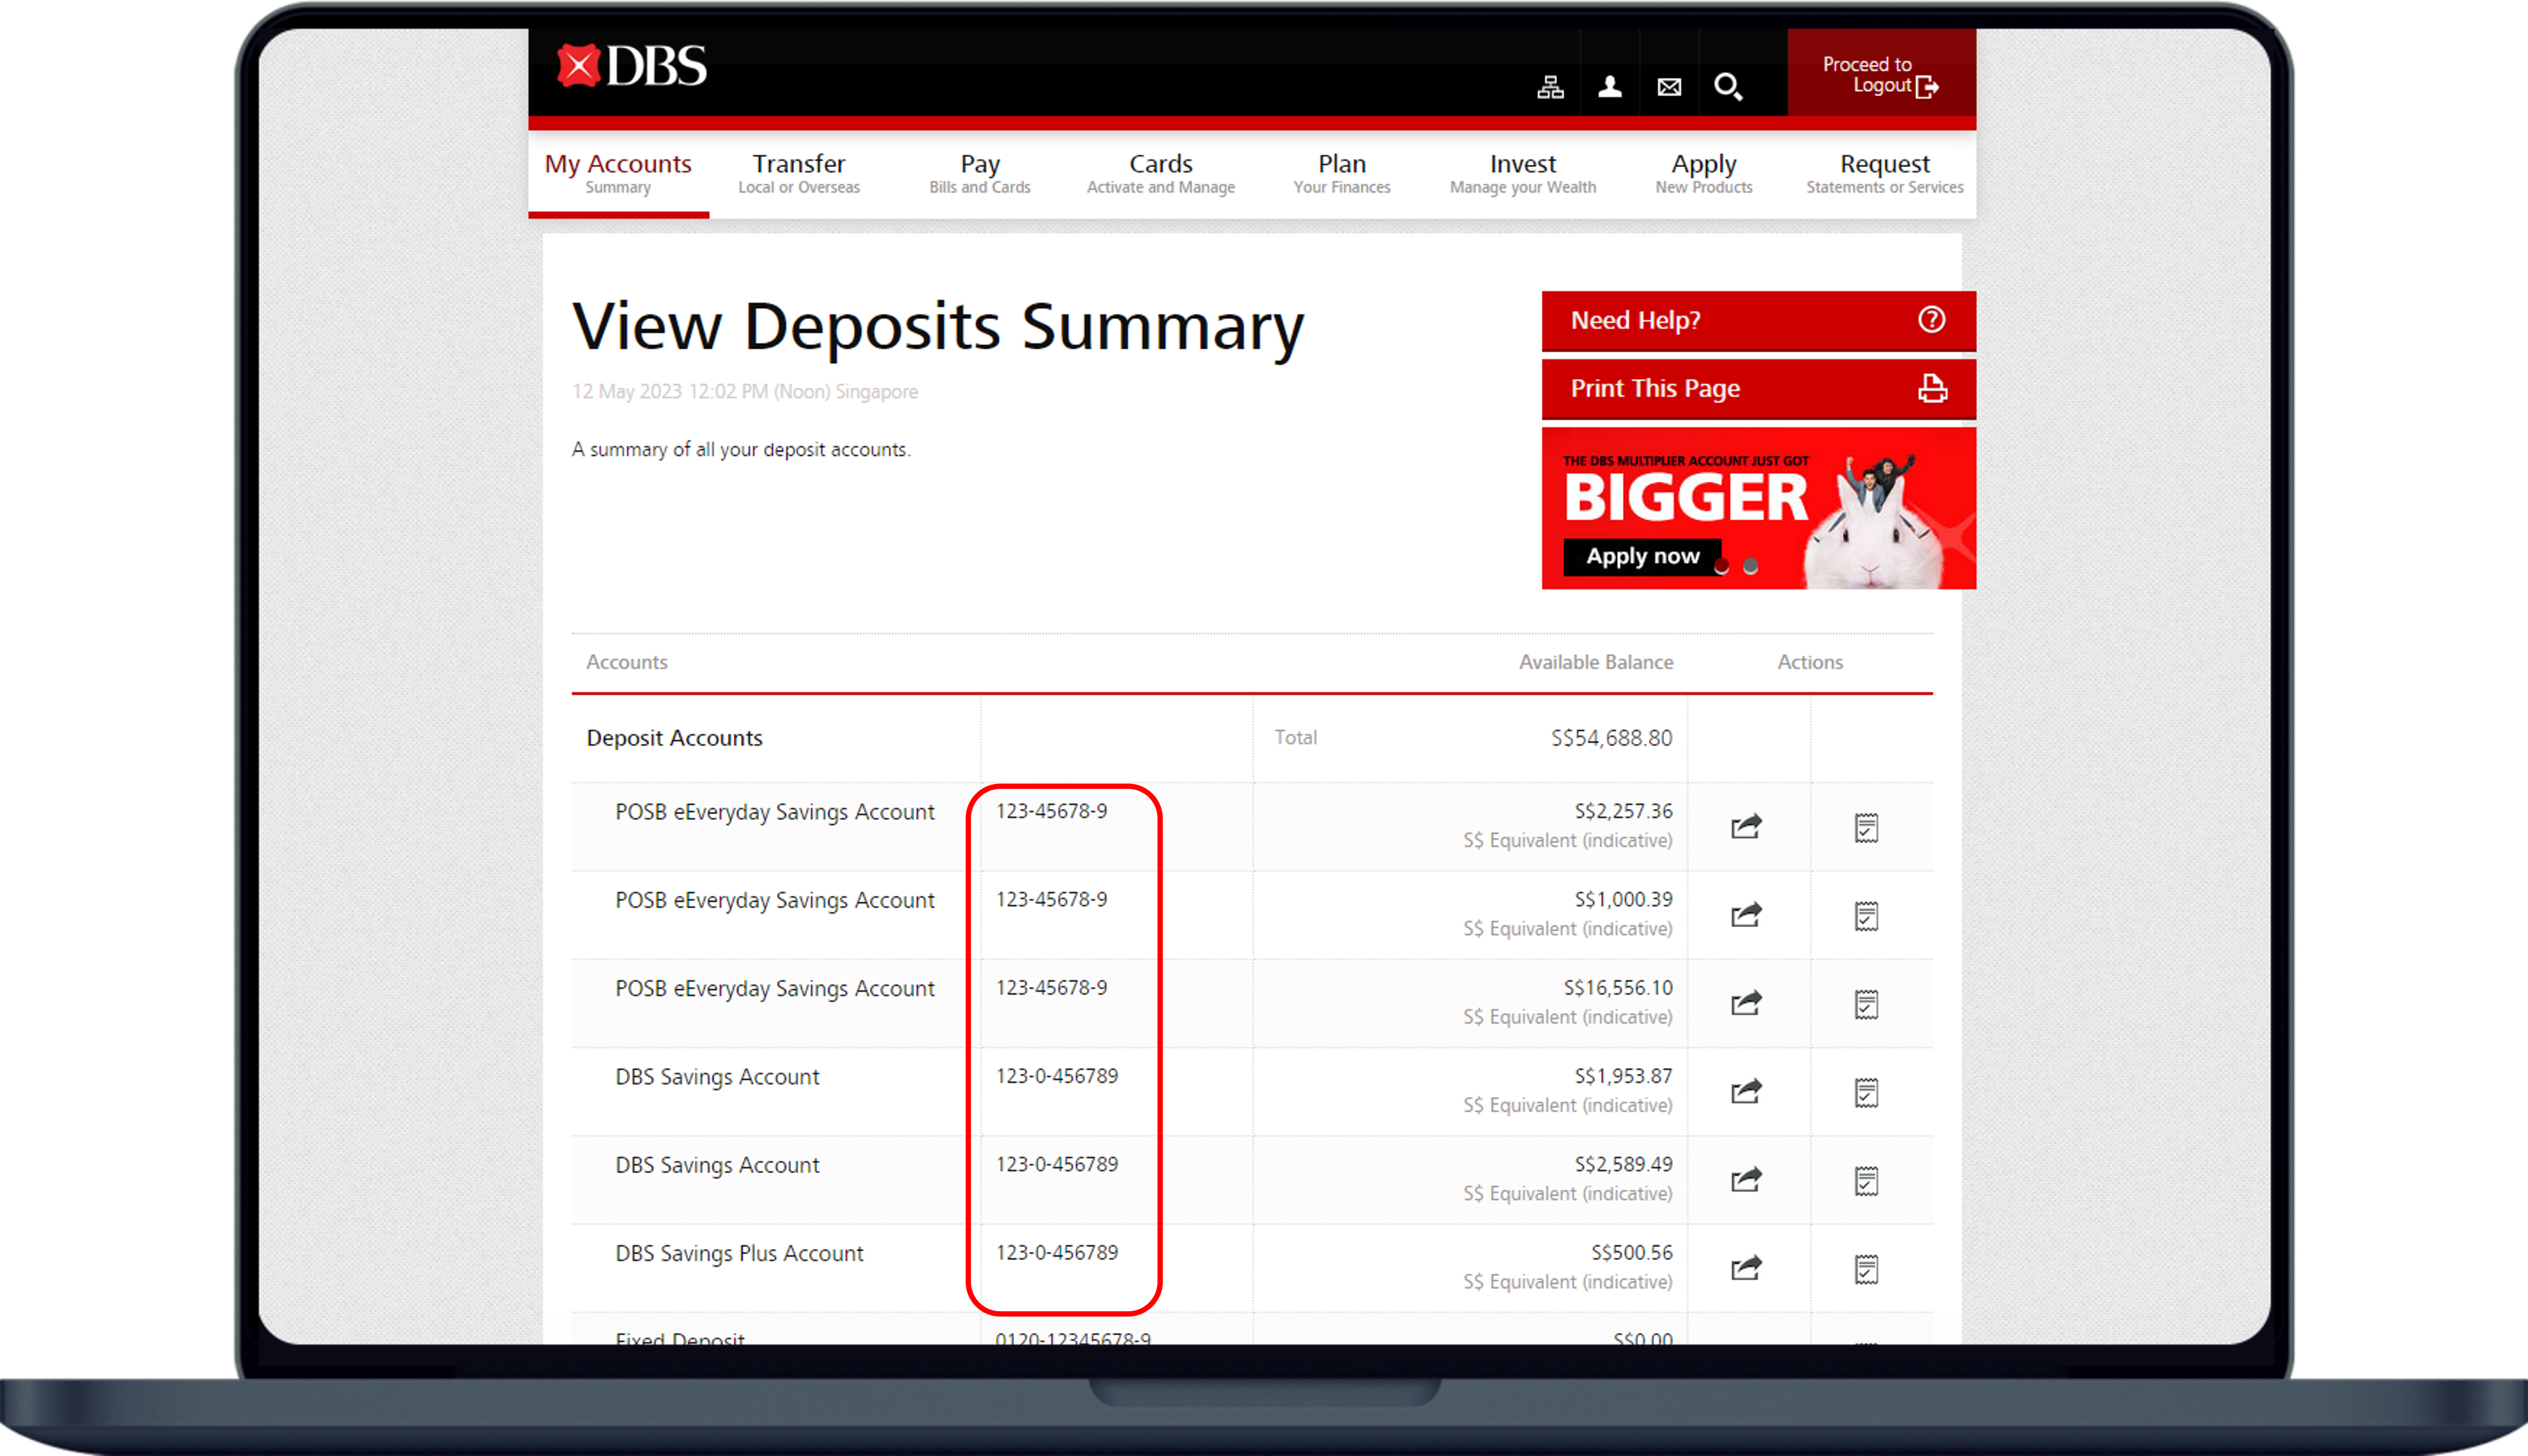
Task: Open the user profile icon
Action: [1609, 87]
